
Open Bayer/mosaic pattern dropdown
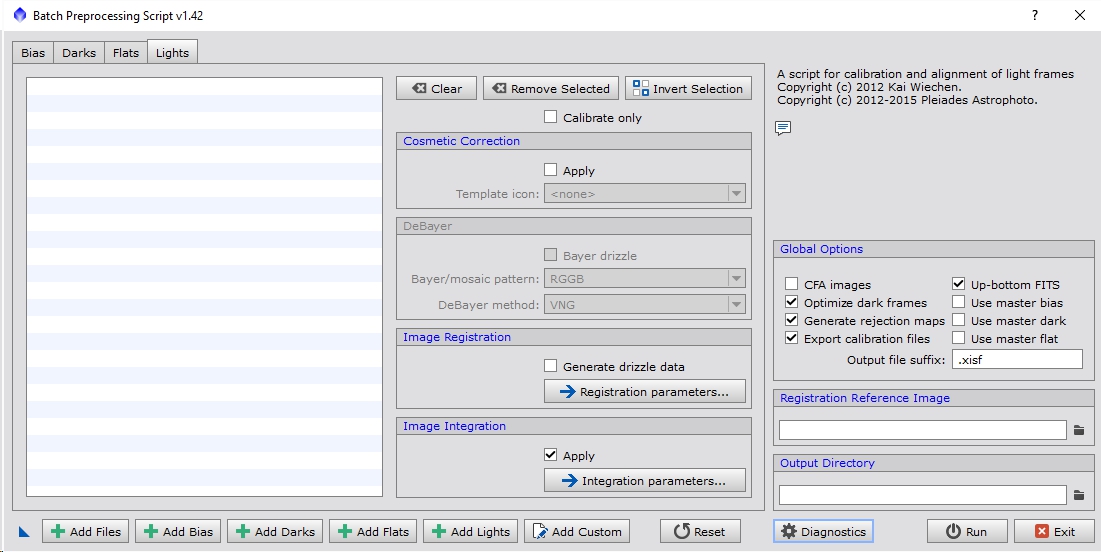click(645, 279)
